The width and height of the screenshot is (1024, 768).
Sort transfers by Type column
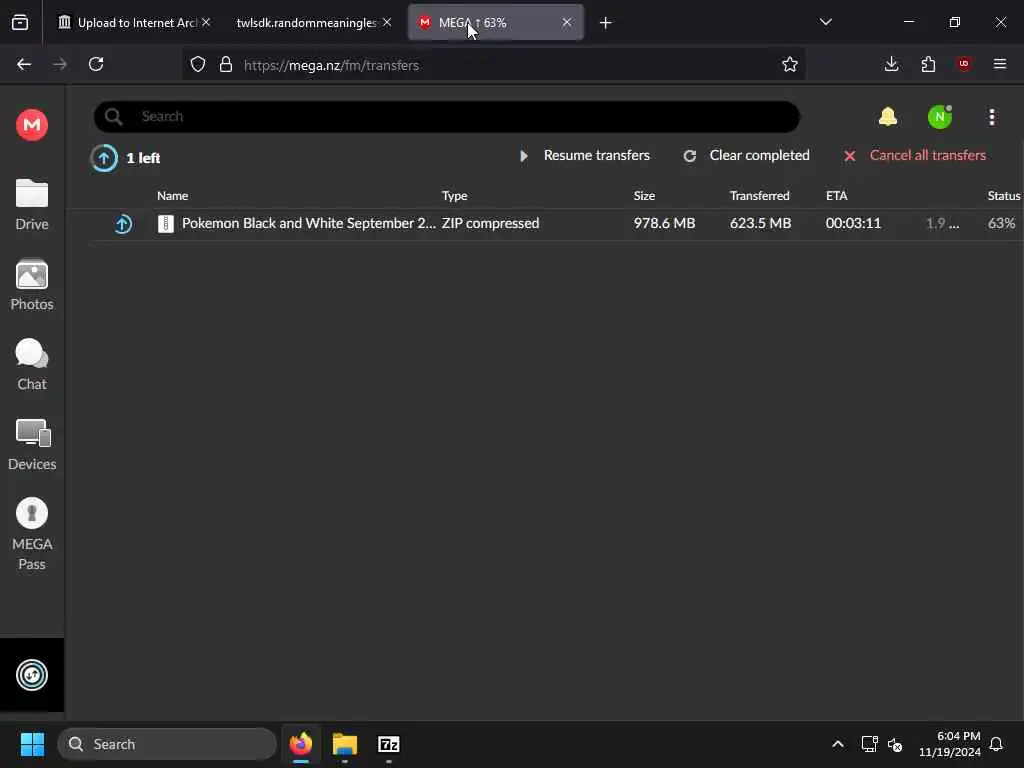[455, 195]
